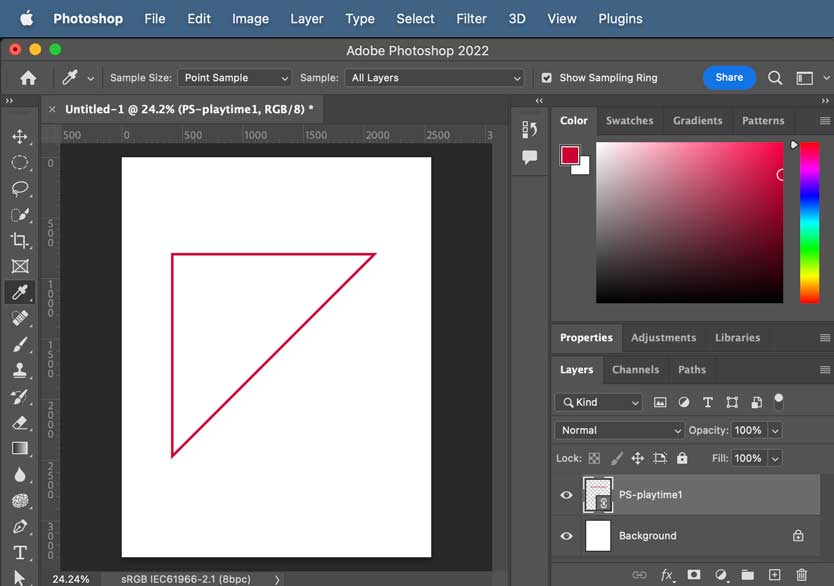
Task: Switch to the Channels tab
Action: click(635, 370)
